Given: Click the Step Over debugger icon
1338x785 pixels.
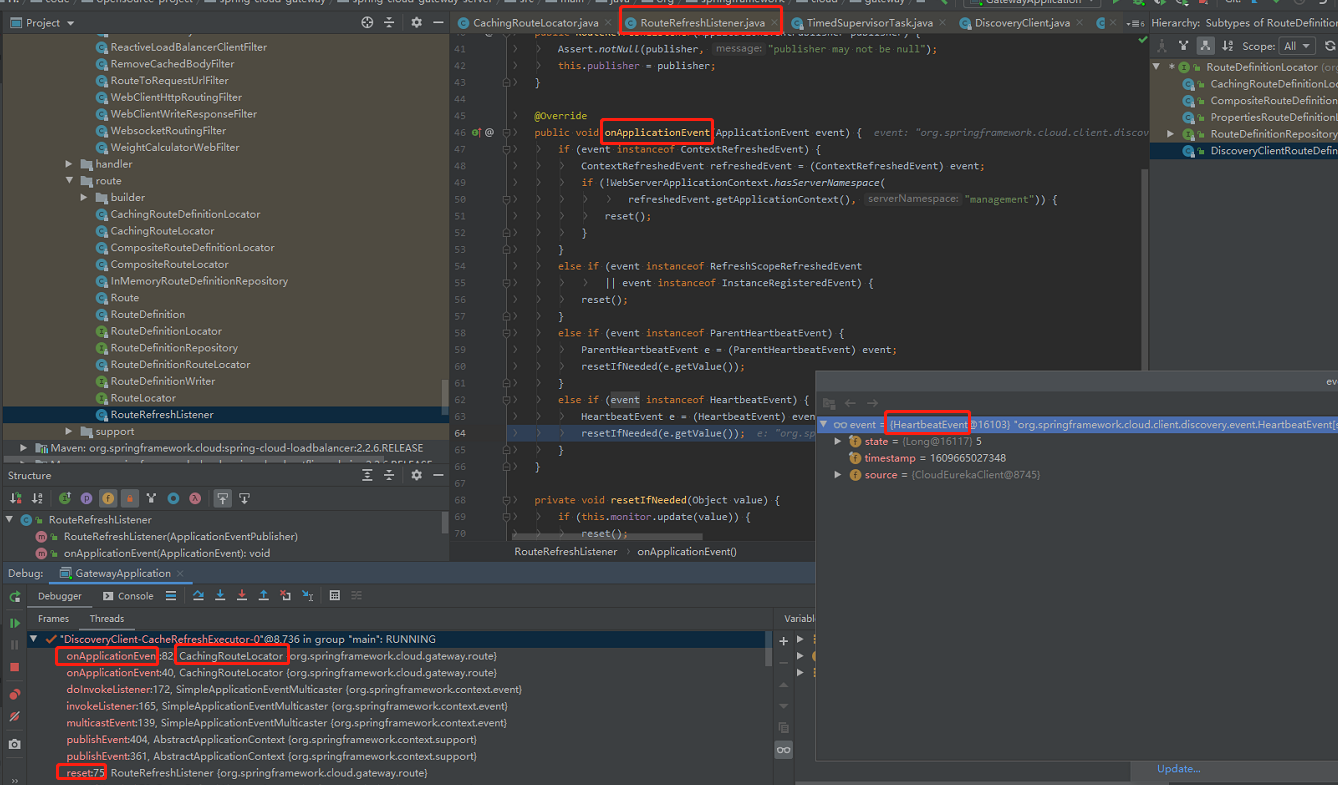Looking at the screenshot, I should pyautogui.click(x=198, y=596).
